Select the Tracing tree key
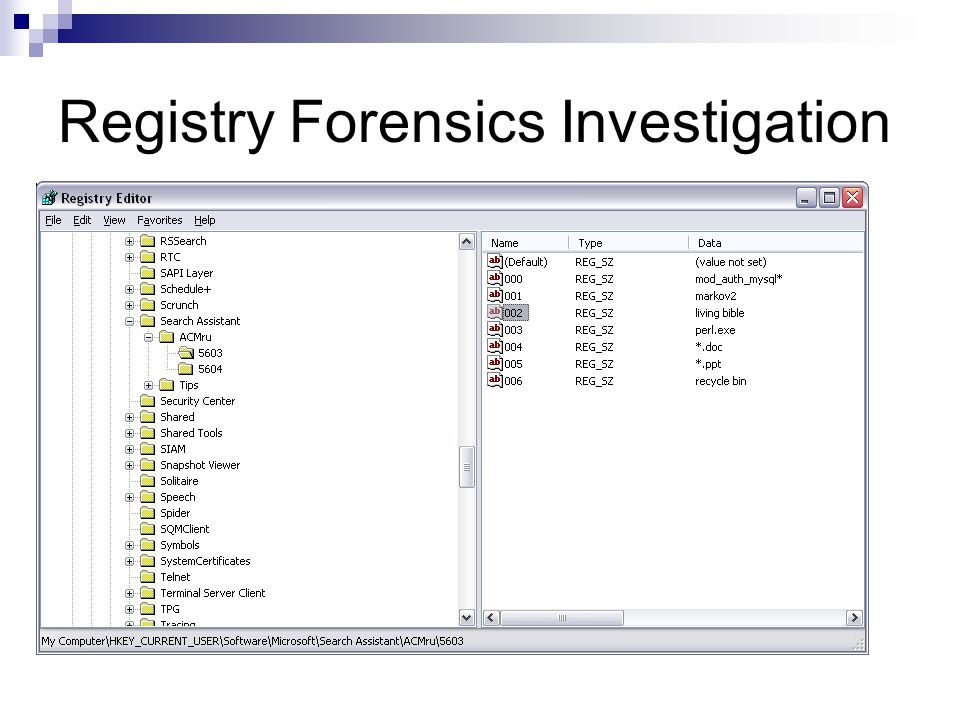Viewport: 960px width, 720px height. [x=178, y=623]
